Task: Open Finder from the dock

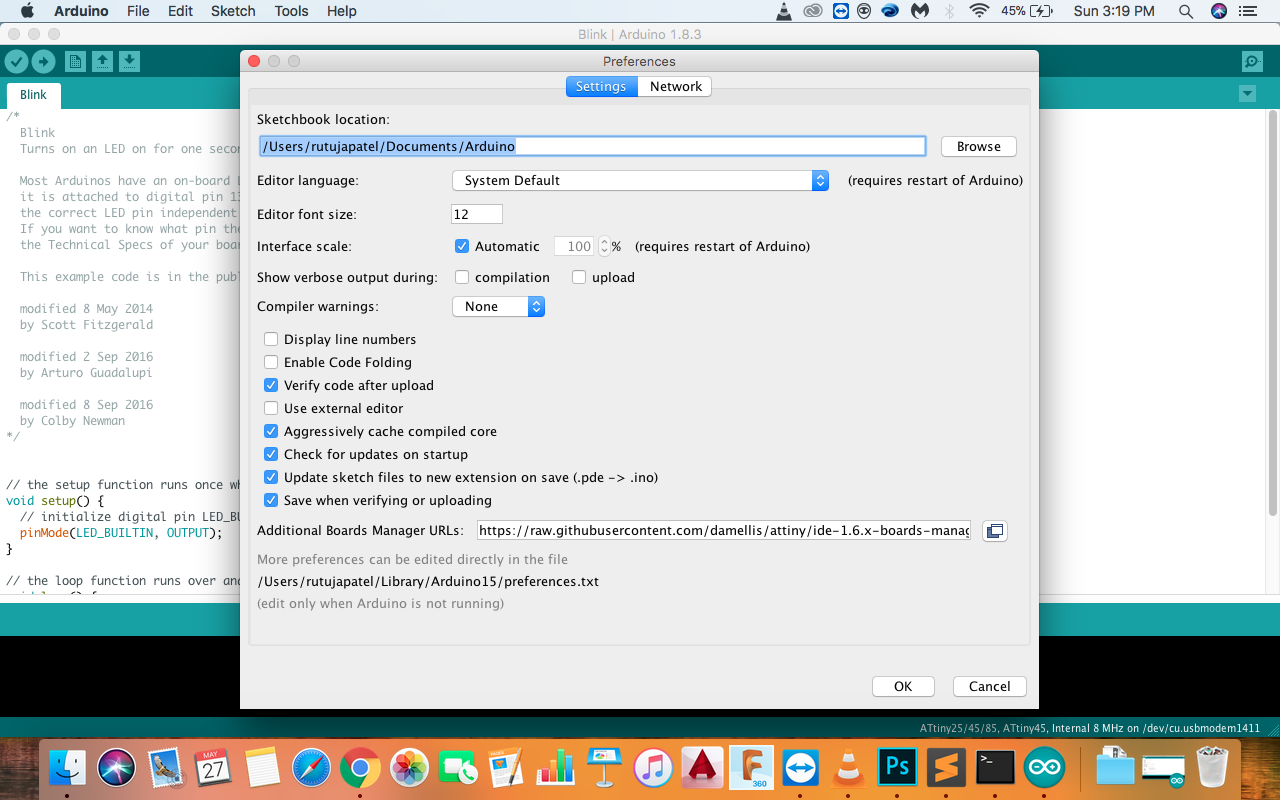Action: [68, 768]
